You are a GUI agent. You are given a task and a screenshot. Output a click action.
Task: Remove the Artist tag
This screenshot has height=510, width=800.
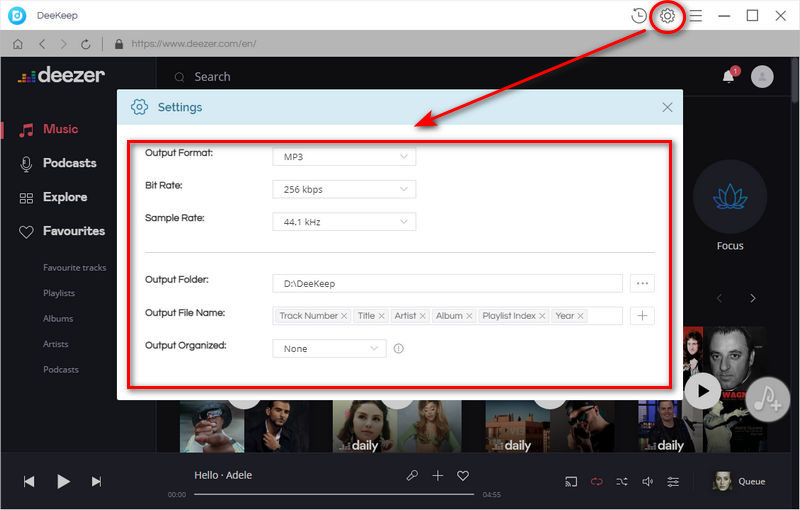click(422, 316)
